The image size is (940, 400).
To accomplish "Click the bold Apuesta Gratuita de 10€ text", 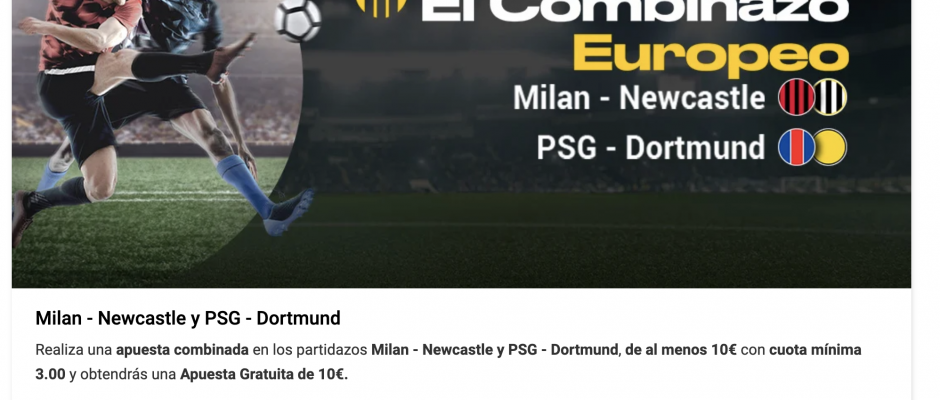I will tap(264, 375).
